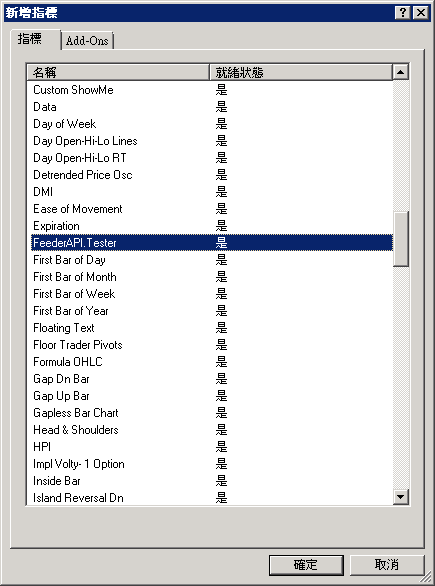This screenshot has height=586, width=435.
Task: Click the vertical scrollbar thumb
Action: [400, 239]
